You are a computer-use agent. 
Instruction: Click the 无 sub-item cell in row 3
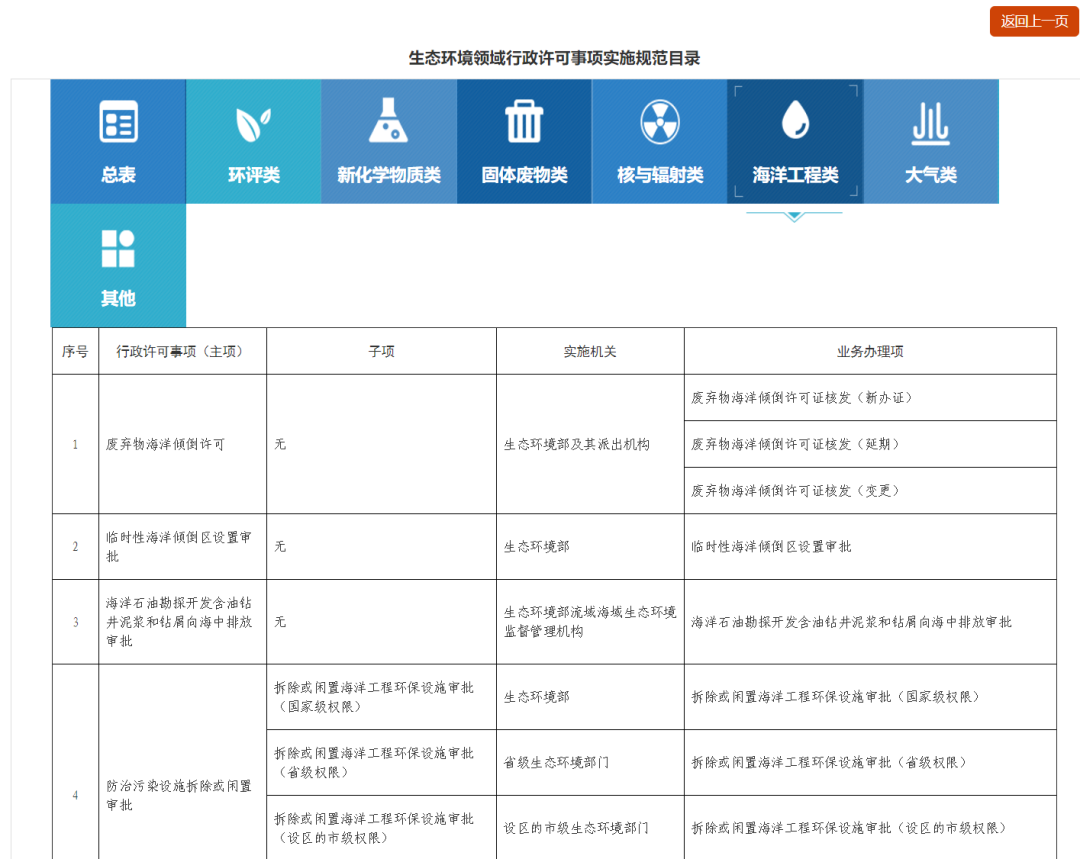[381, 622]
